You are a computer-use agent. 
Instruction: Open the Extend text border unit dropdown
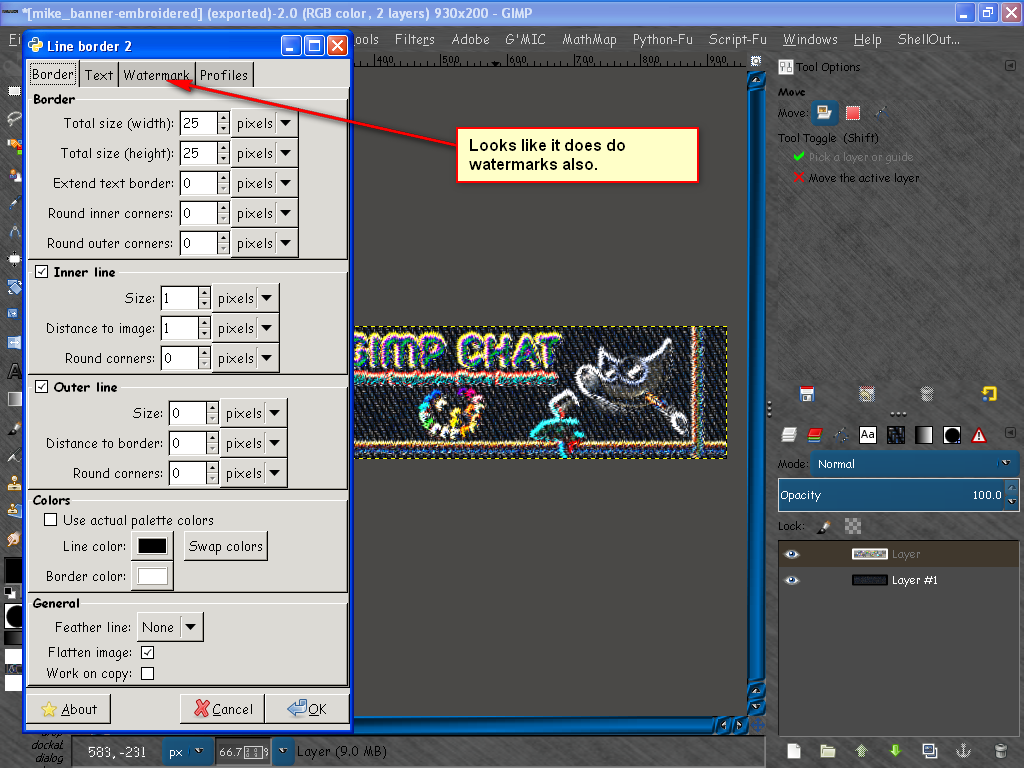(264, 184)
